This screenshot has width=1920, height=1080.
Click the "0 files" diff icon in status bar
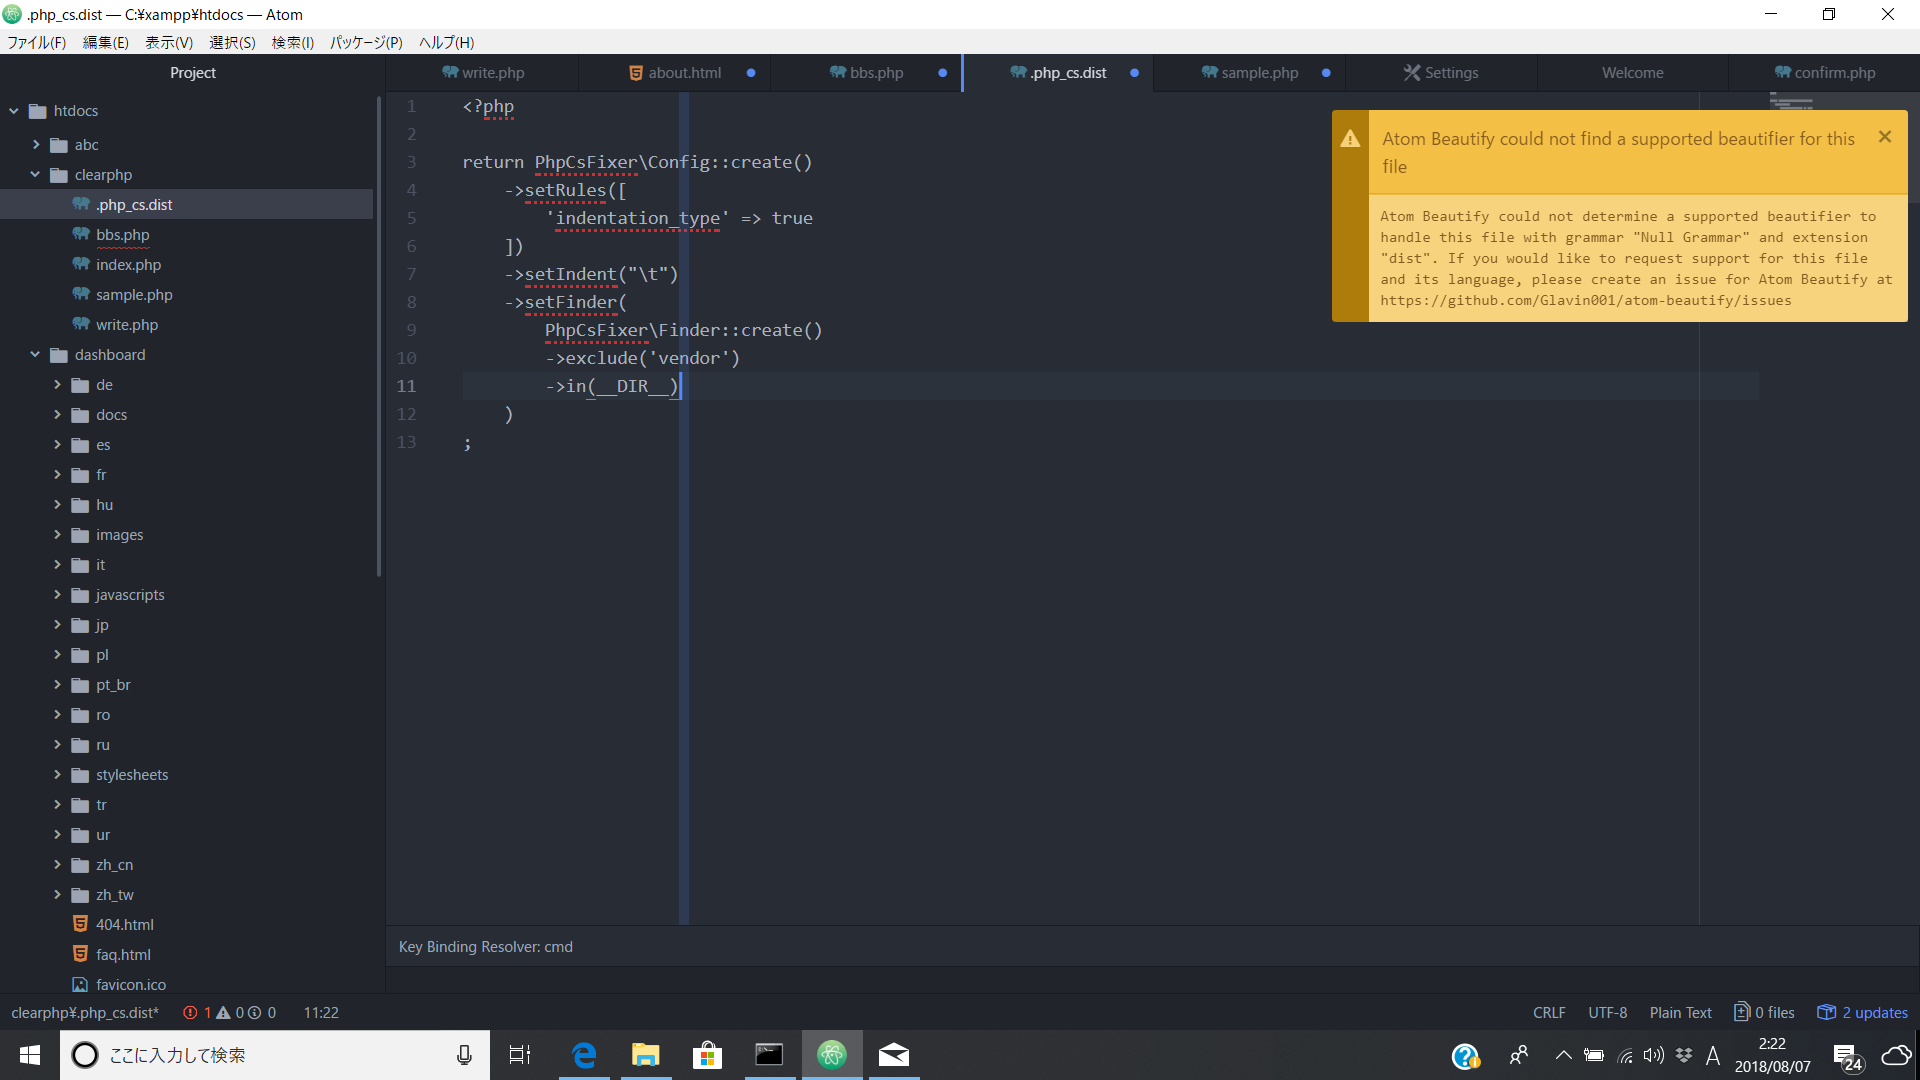[1742, 1012]
